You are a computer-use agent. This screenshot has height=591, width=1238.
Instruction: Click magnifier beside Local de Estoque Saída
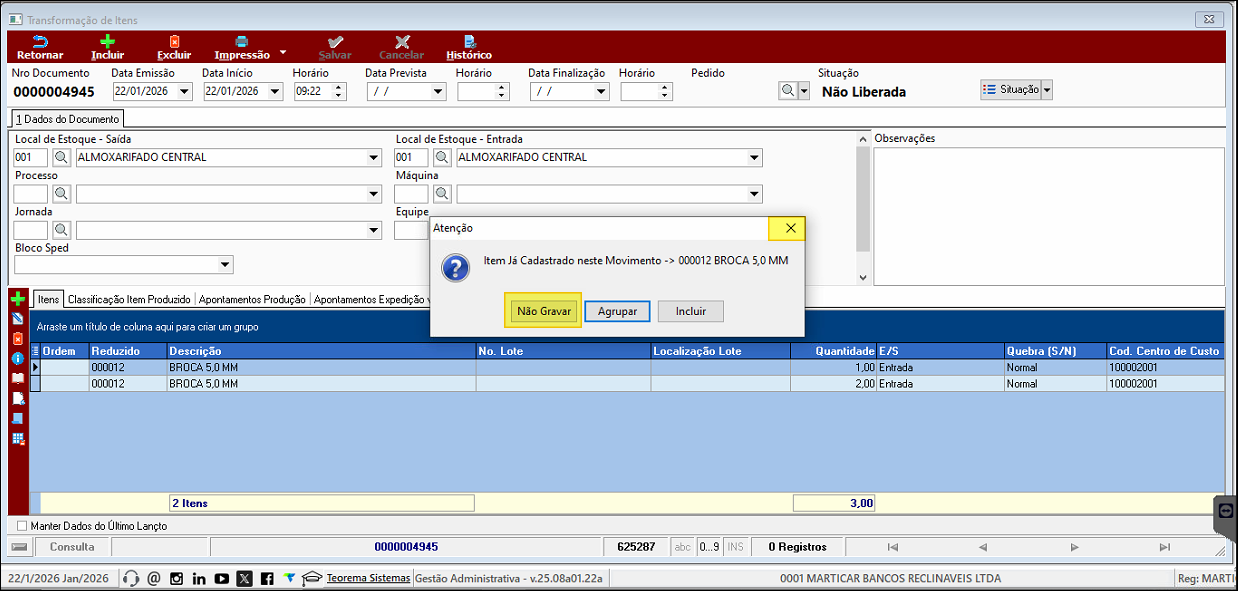(61, 158)
